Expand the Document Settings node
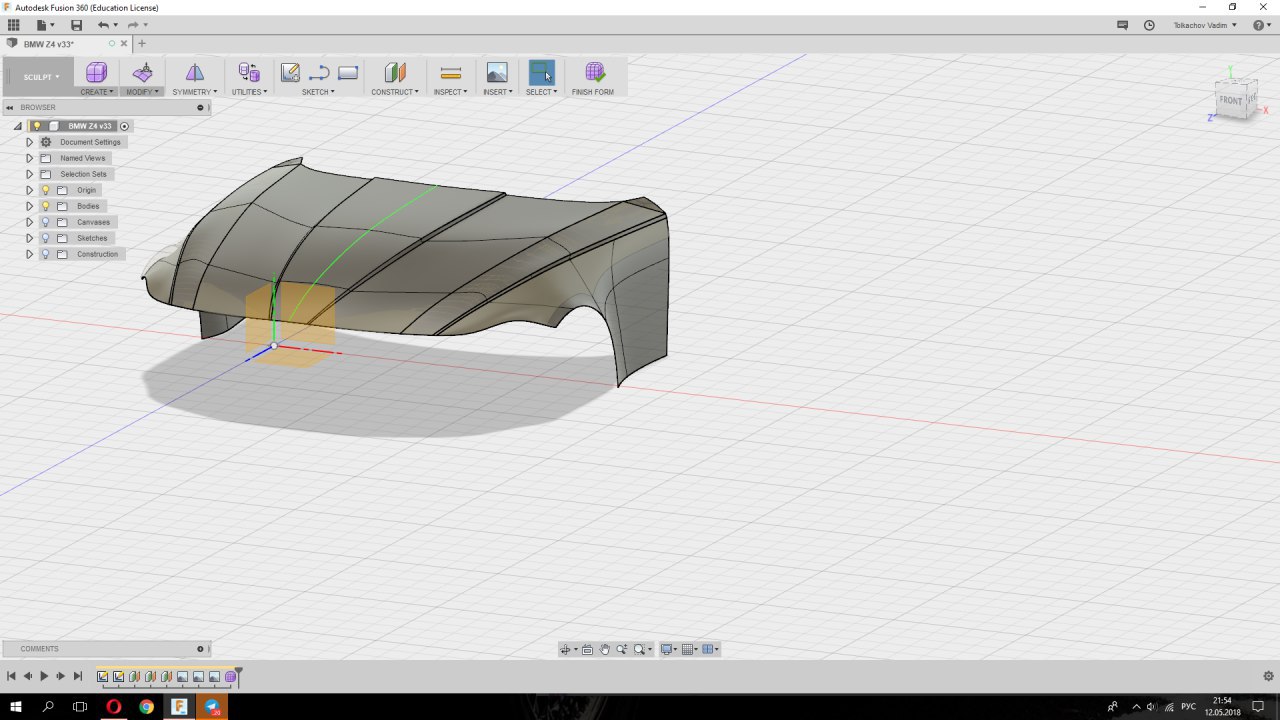Screen dimensions: 1280x720 [x=29, y=142]
